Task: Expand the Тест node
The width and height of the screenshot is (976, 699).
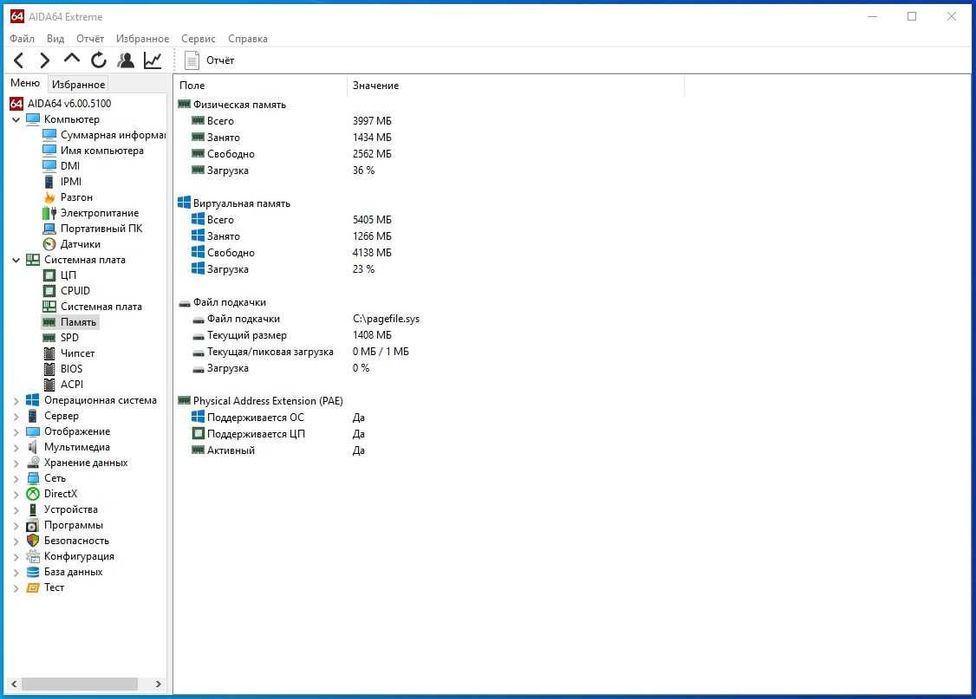Action: [x=16, y=588]
